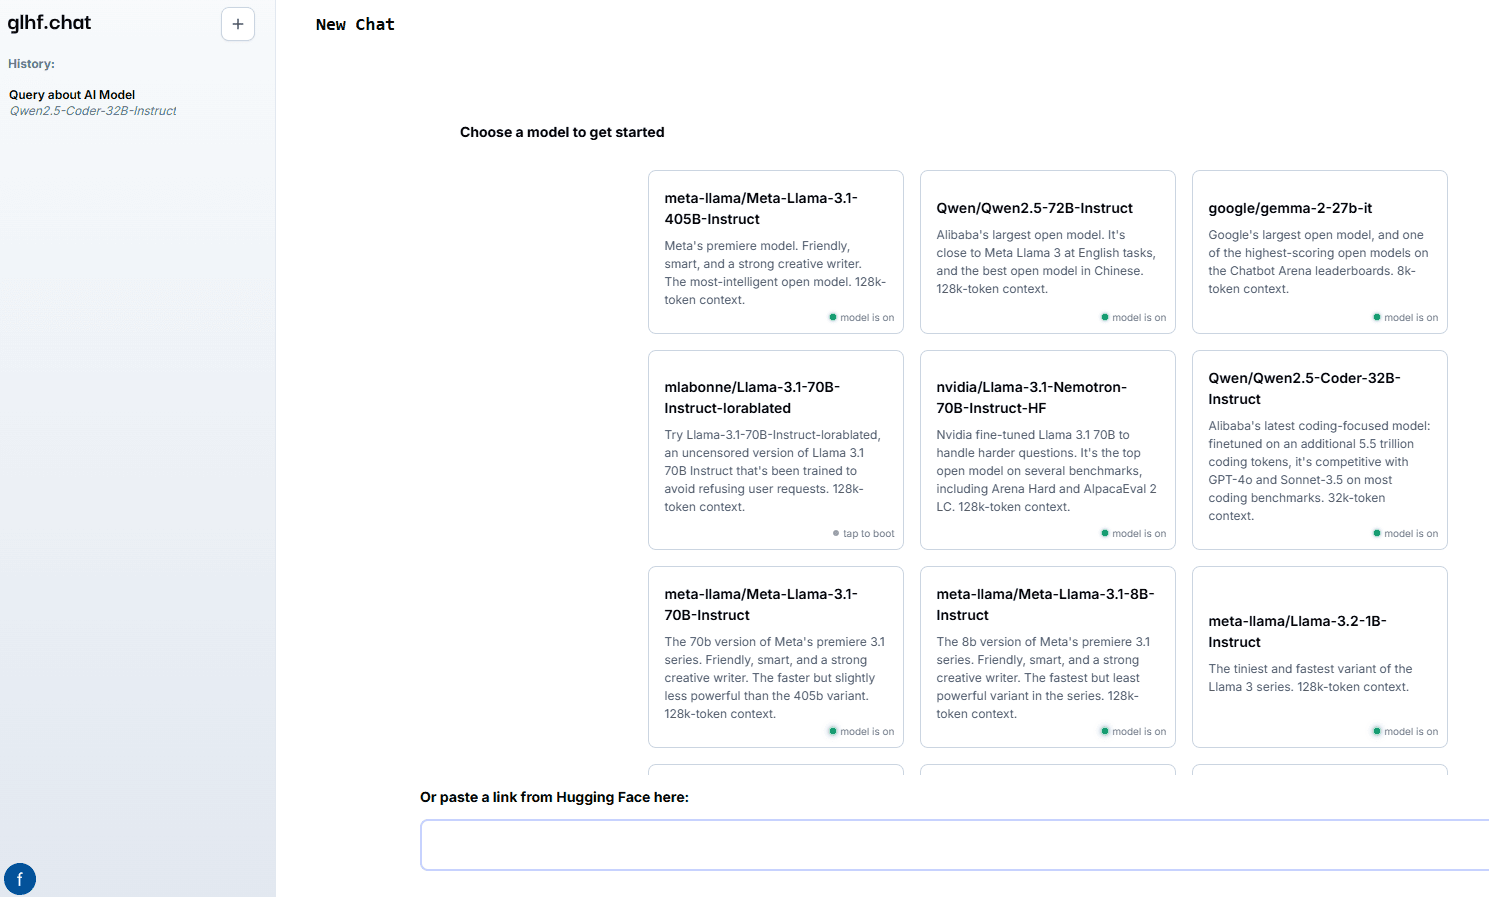Click 'model is on' status of 405B-Instruct card

[x=861, y=318]
